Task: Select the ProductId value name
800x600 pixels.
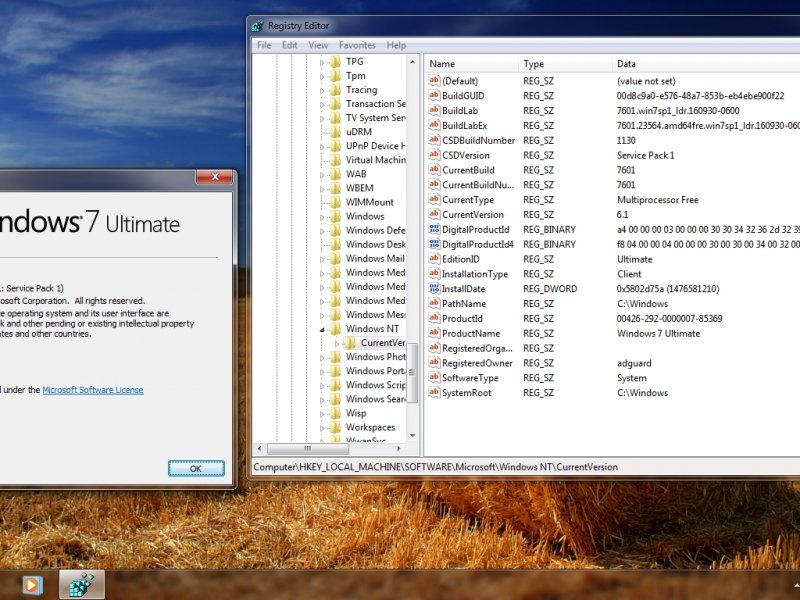Action: pyautogui.click(x=462, y=318)
